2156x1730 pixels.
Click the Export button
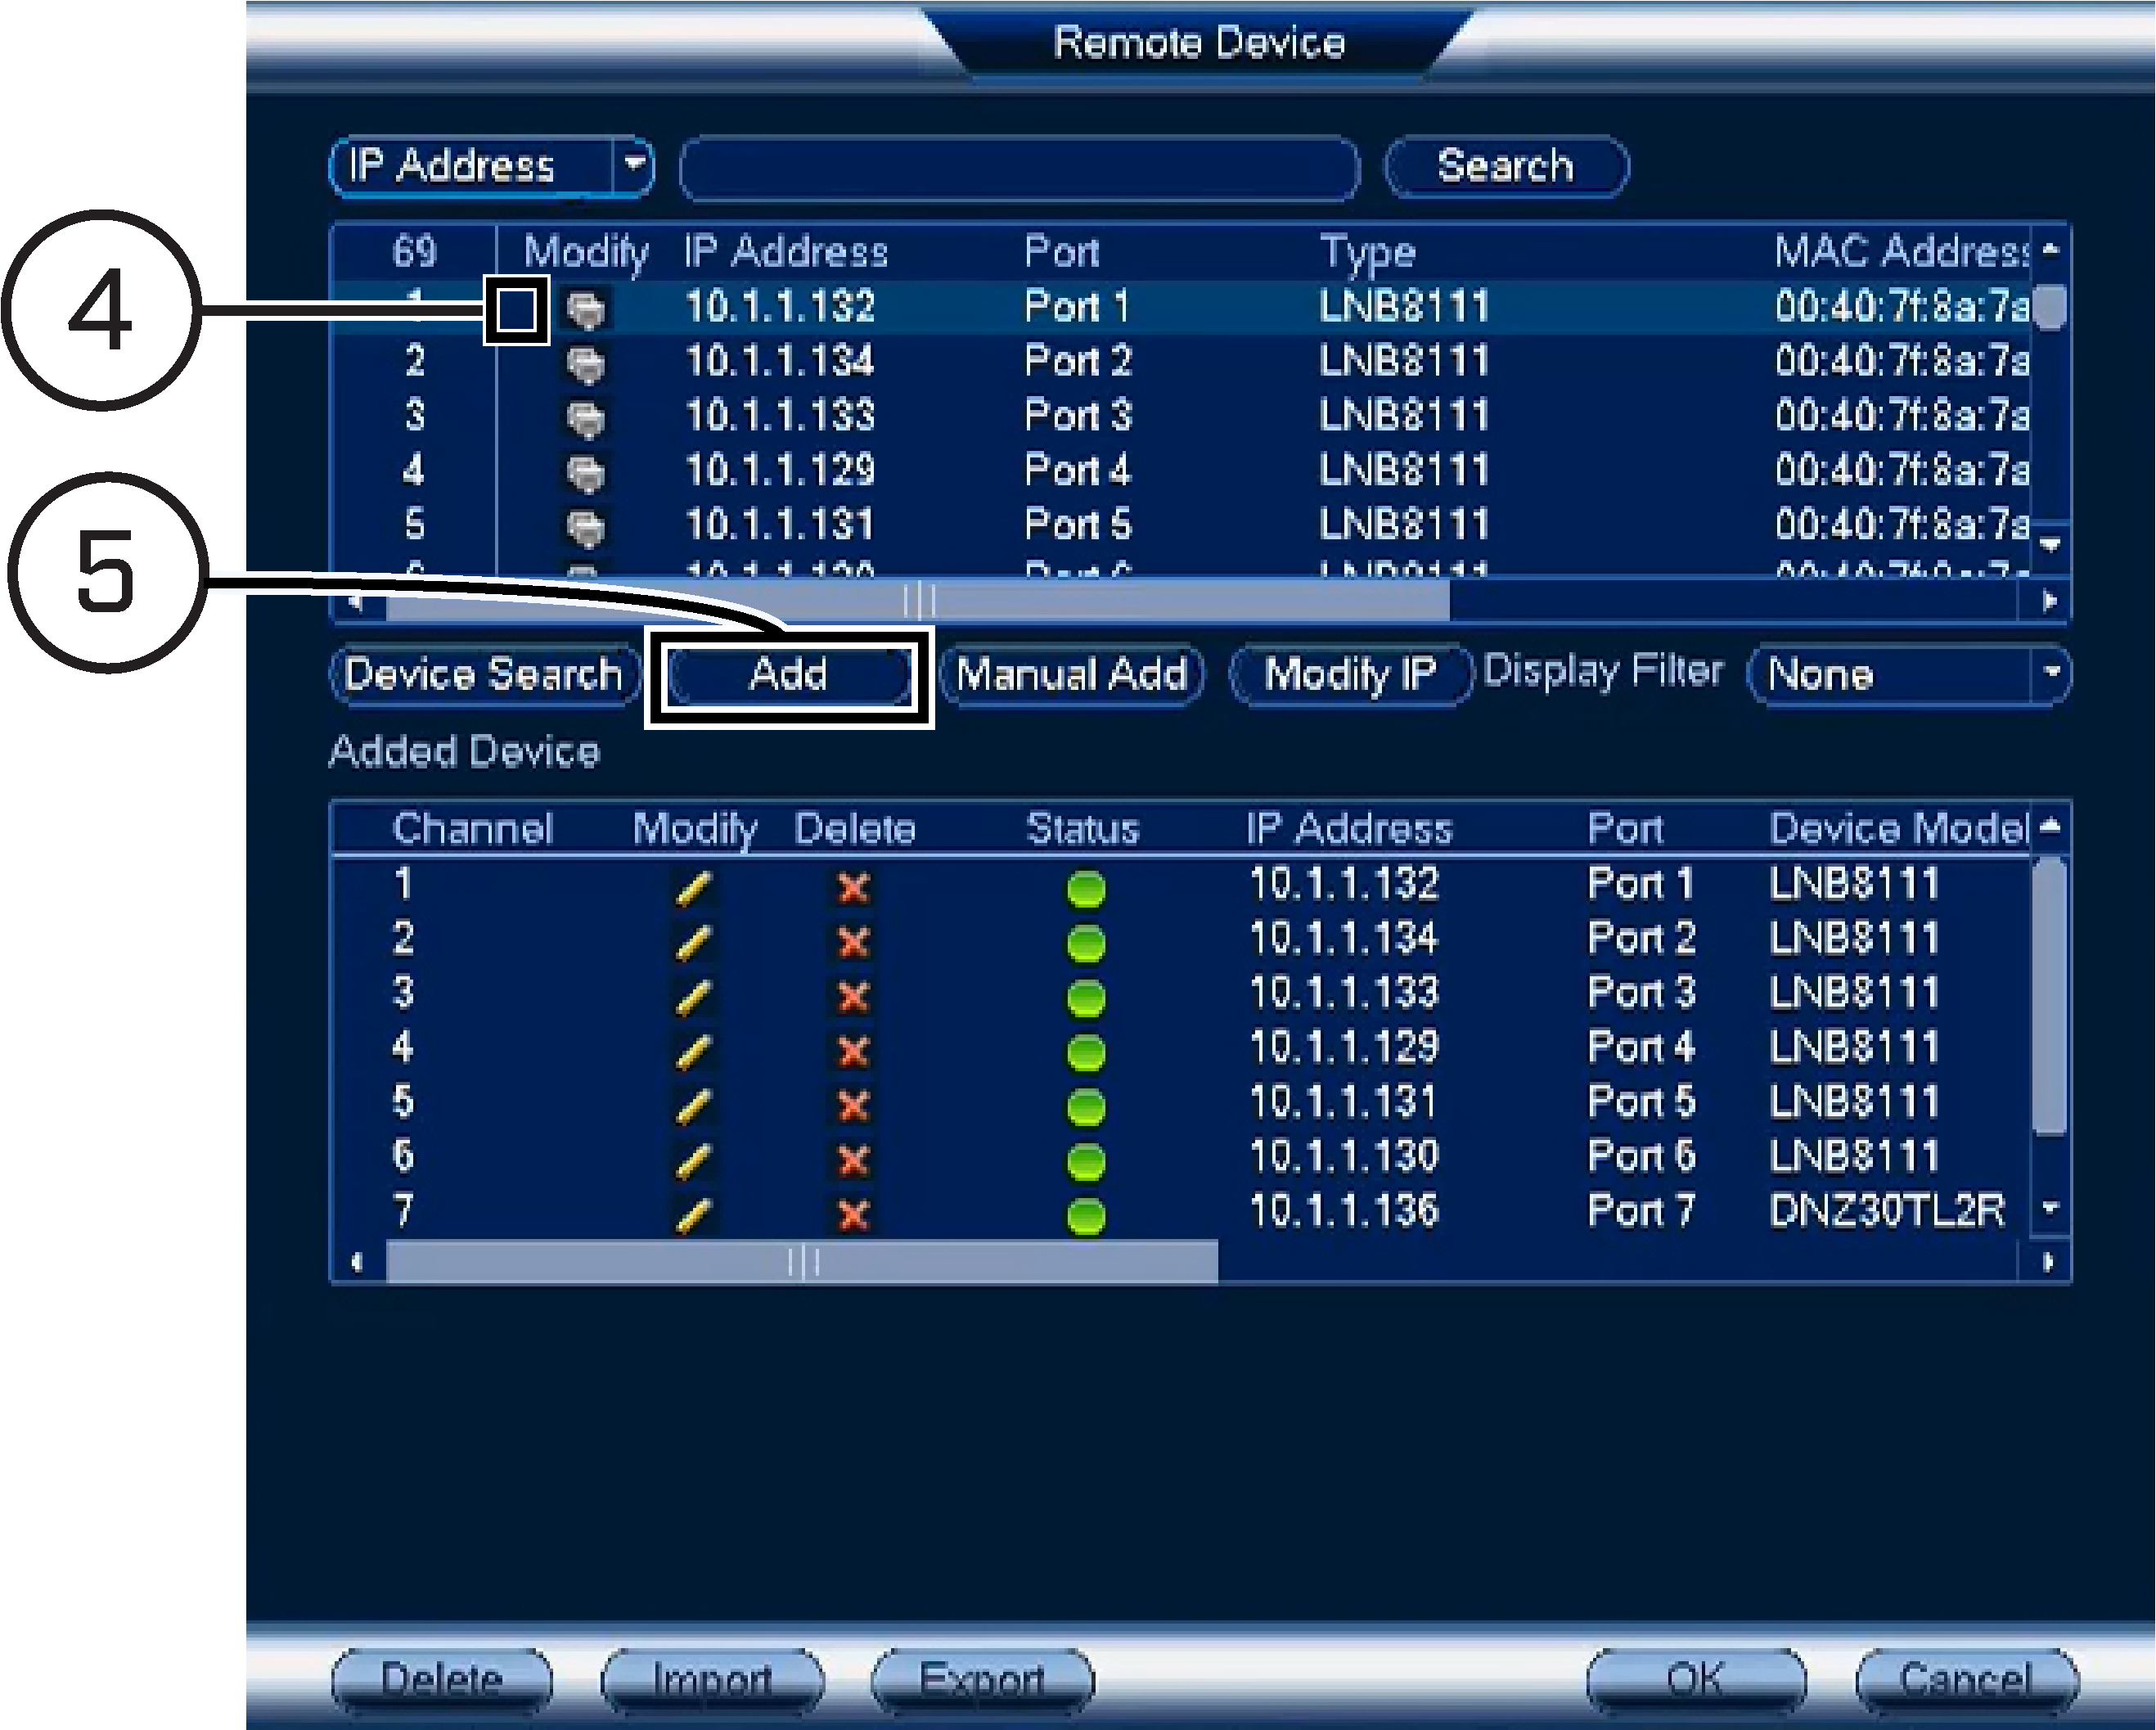(x=983, y=1679)
